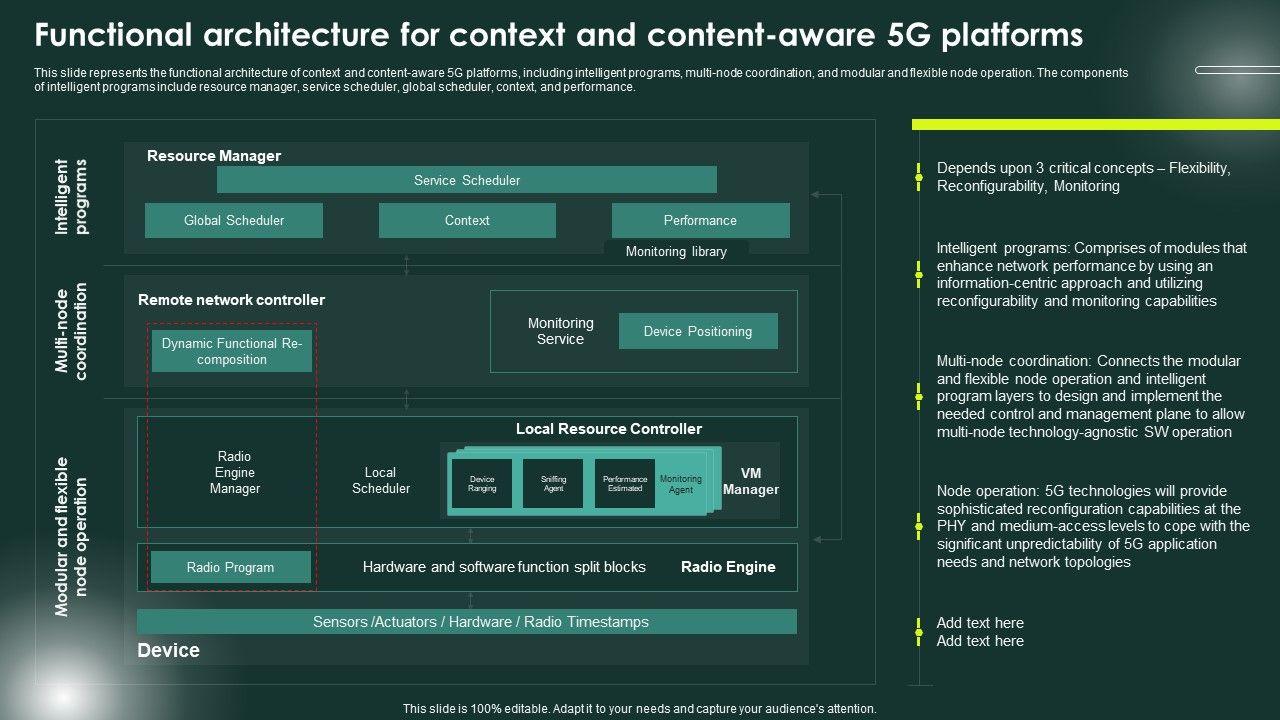Click the Performance Estimated tile

(x=625, y=484)
